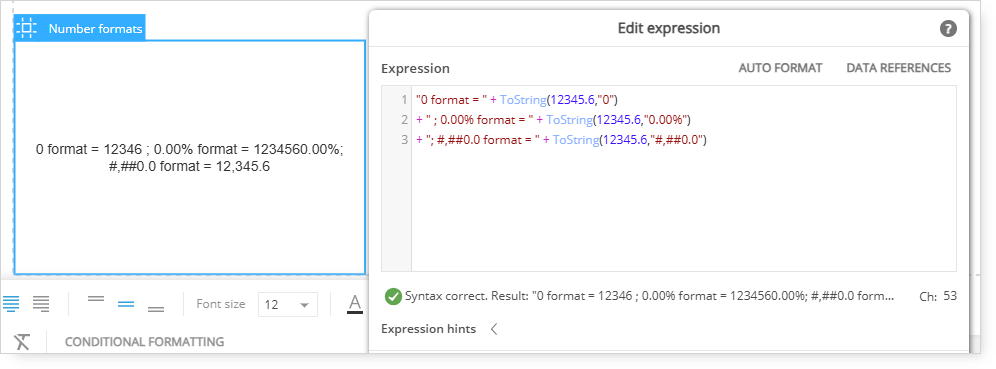
Task: Set vertical alignment to middle
Action: click(126, 304)
